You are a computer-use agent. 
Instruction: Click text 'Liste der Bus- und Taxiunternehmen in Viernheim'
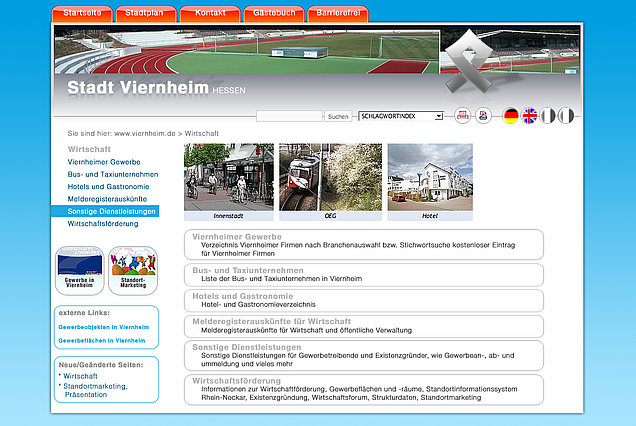[281, 279]
